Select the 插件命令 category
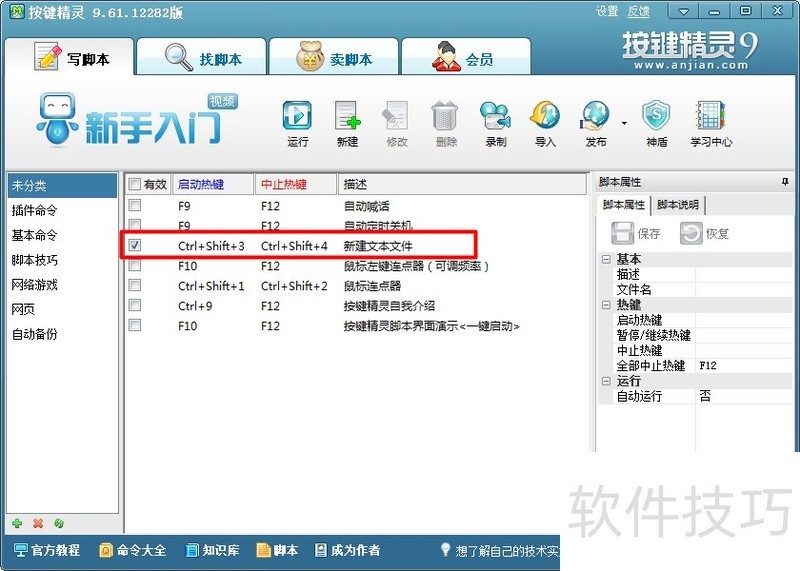Viewport: 800px width, 571px height. pyautogui.click(x=62, y=210)
